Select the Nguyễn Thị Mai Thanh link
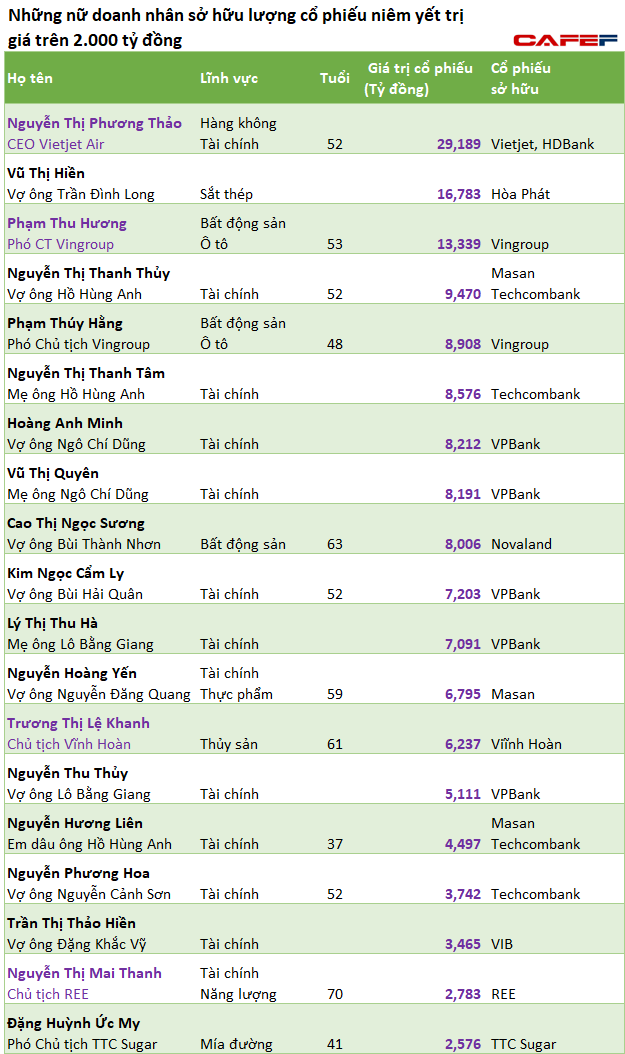This screenshot has width=625, height=1054. point(84,973)
